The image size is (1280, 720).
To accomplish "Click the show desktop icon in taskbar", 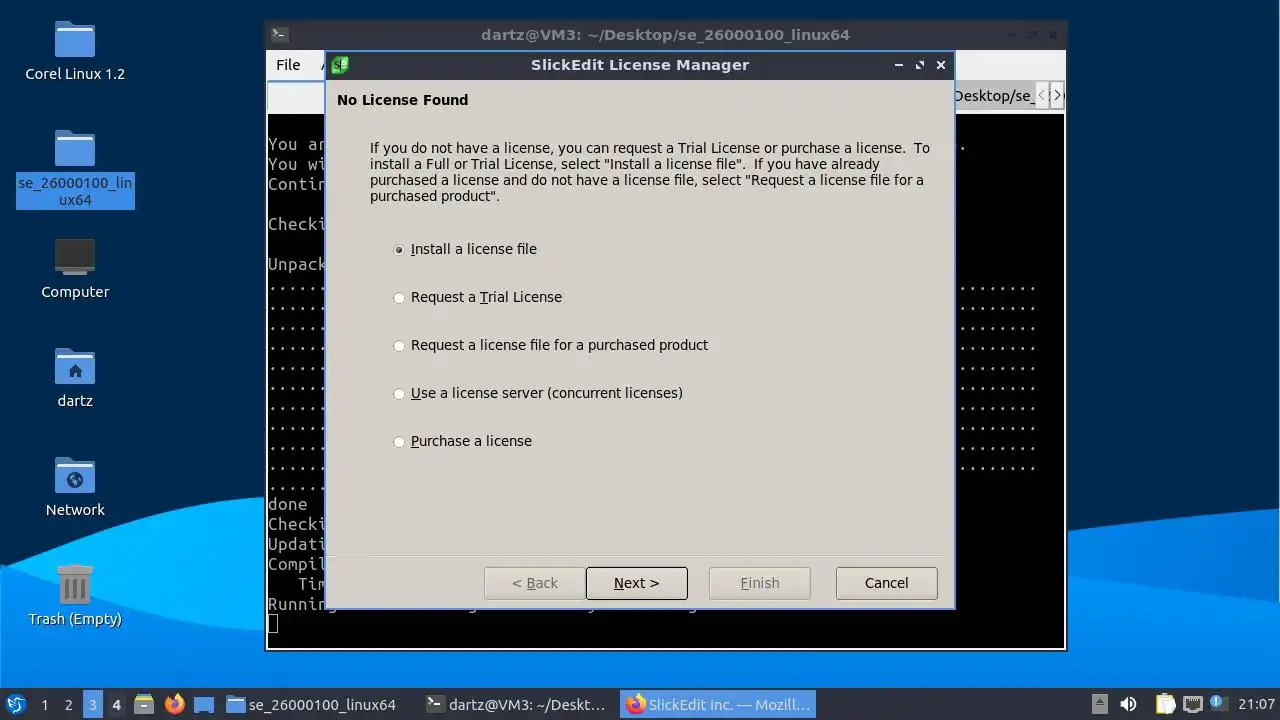I will coord(204,704).
